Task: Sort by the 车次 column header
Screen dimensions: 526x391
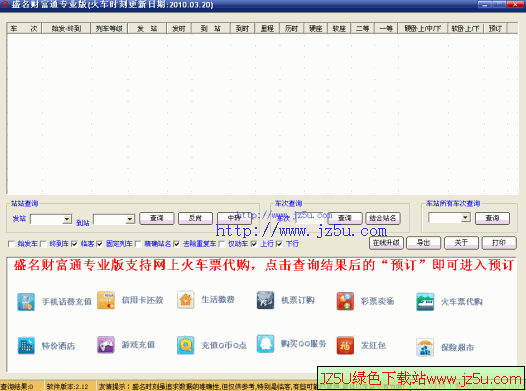Action: (24, 29)
